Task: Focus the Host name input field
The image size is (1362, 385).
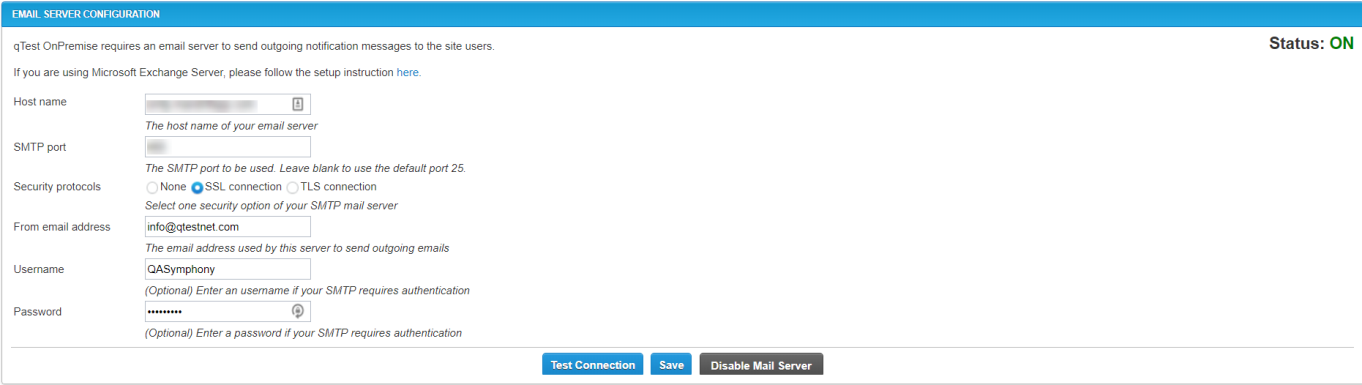Action: (x=228, y=104)
